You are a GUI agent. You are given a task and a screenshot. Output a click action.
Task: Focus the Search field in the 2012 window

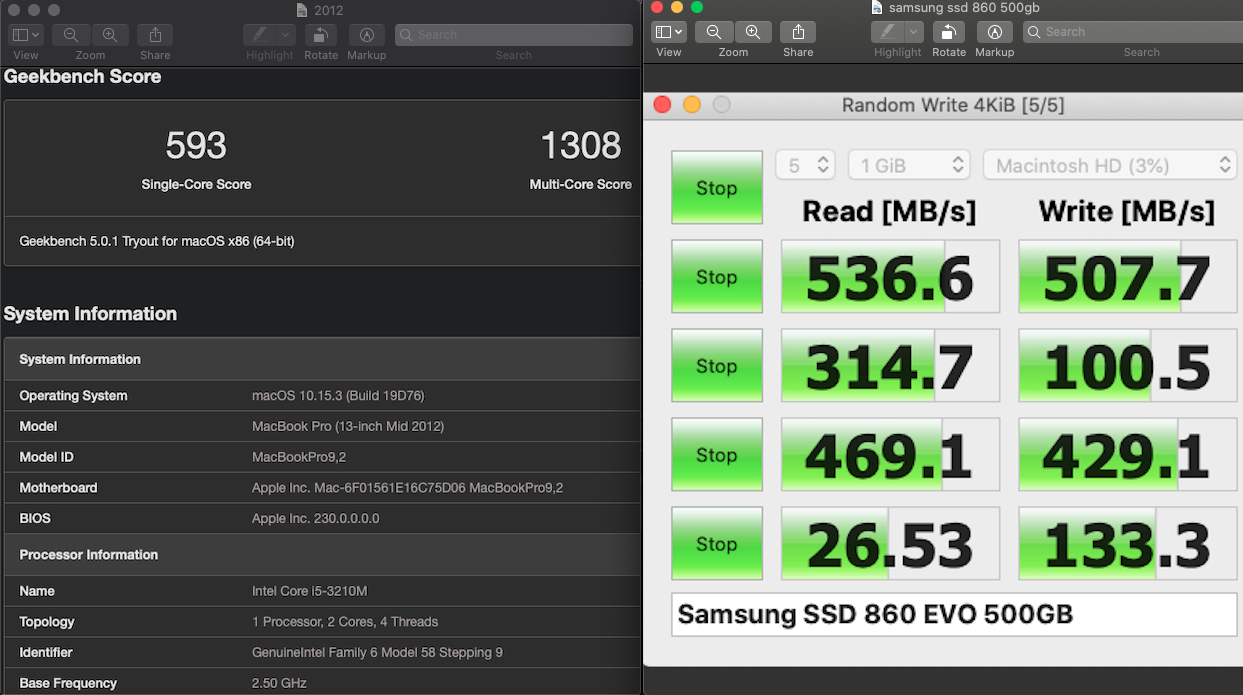514,34
